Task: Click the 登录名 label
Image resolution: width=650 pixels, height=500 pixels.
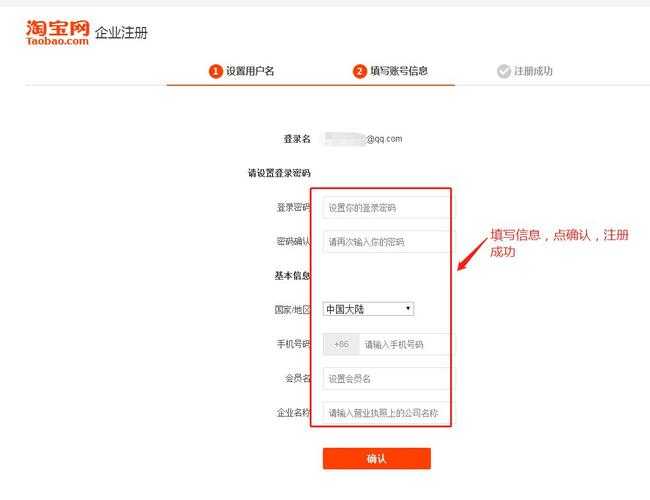Action: (x=297, y=139)
